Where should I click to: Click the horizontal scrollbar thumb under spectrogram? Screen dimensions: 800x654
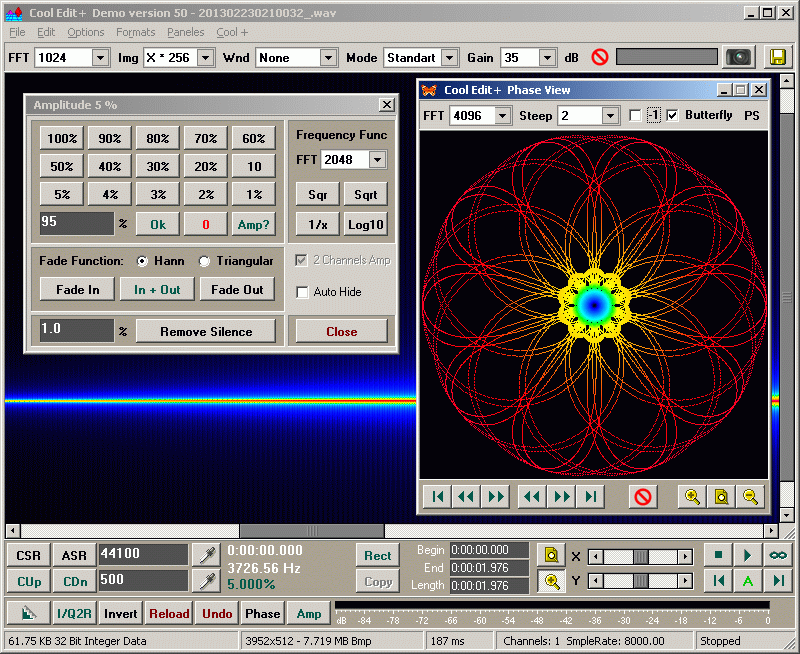coord(312,531)
